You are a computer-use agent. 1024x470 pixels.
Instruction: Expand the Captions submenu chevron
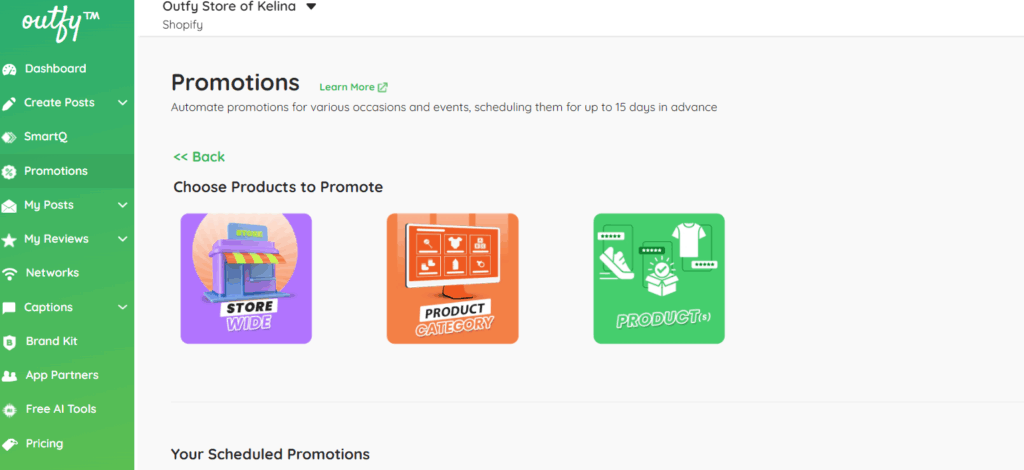(122, 307)
